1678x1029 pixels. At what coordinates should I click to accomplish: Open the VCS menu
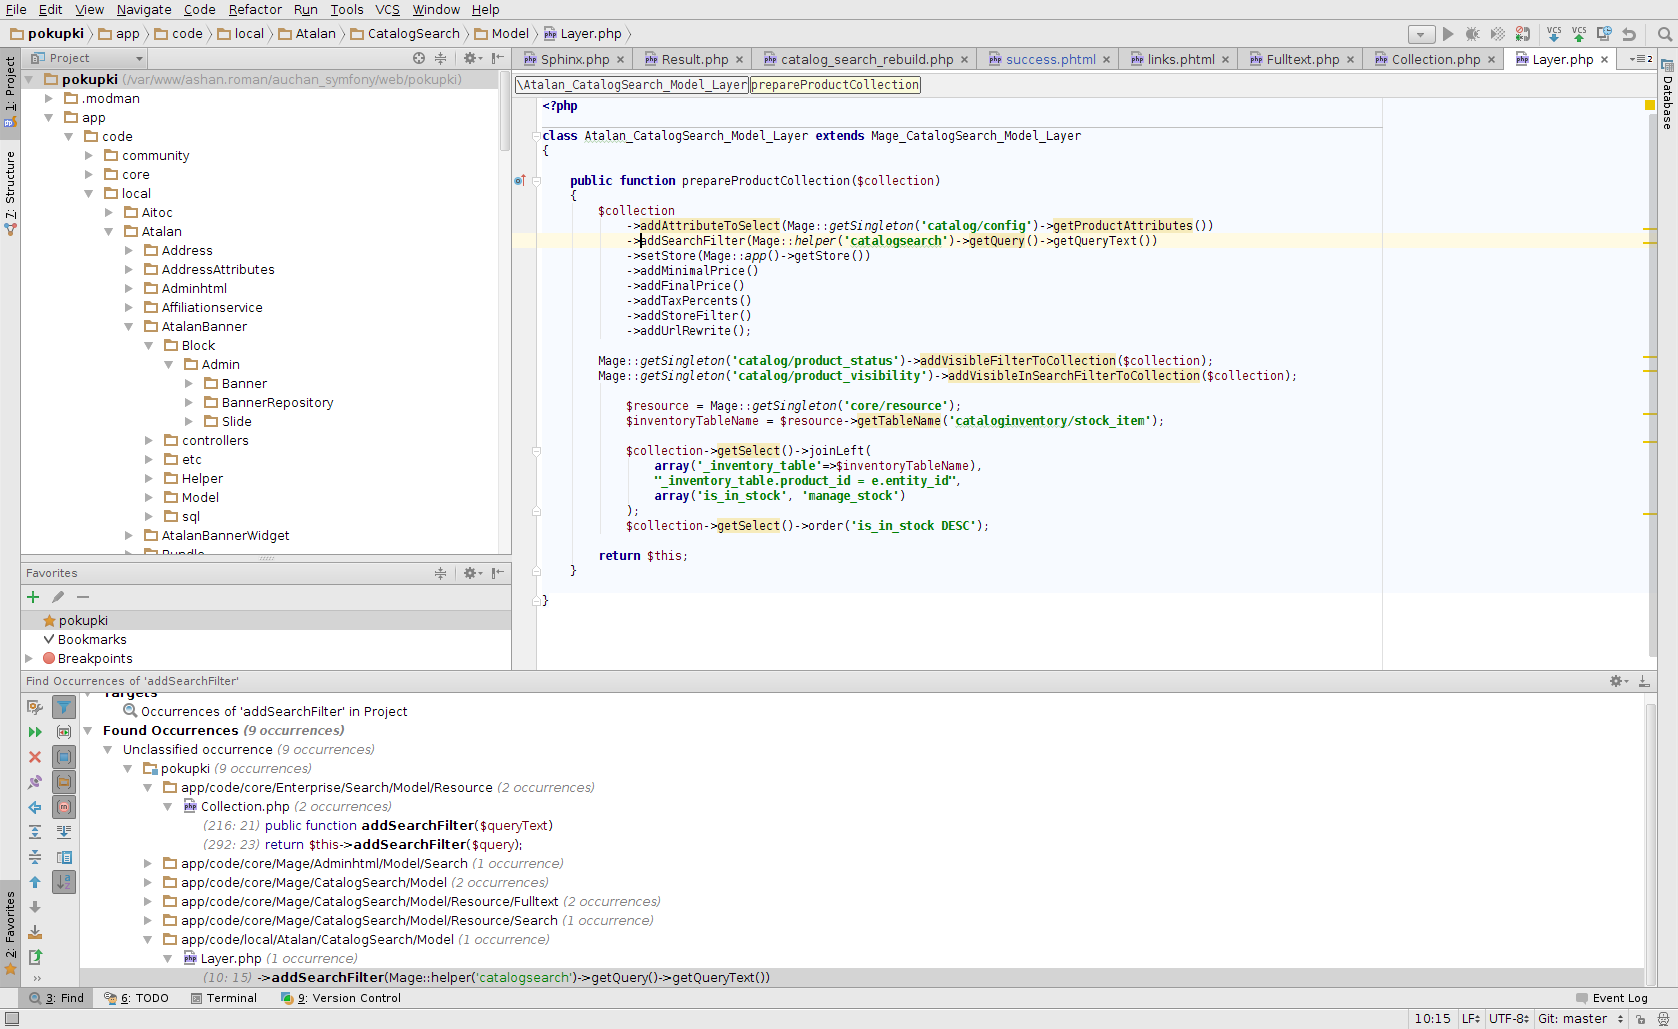[x=387, y=10]
